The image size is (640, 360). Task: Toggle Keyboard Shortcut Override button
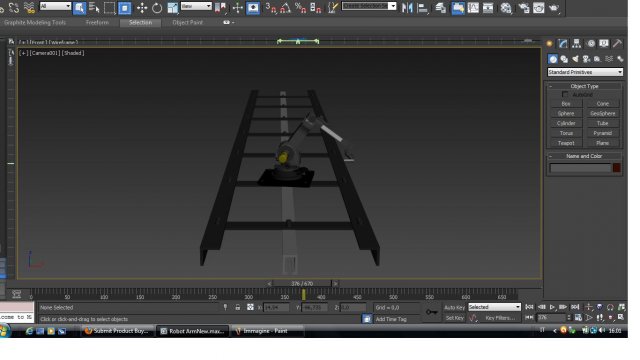click(253, 8)
